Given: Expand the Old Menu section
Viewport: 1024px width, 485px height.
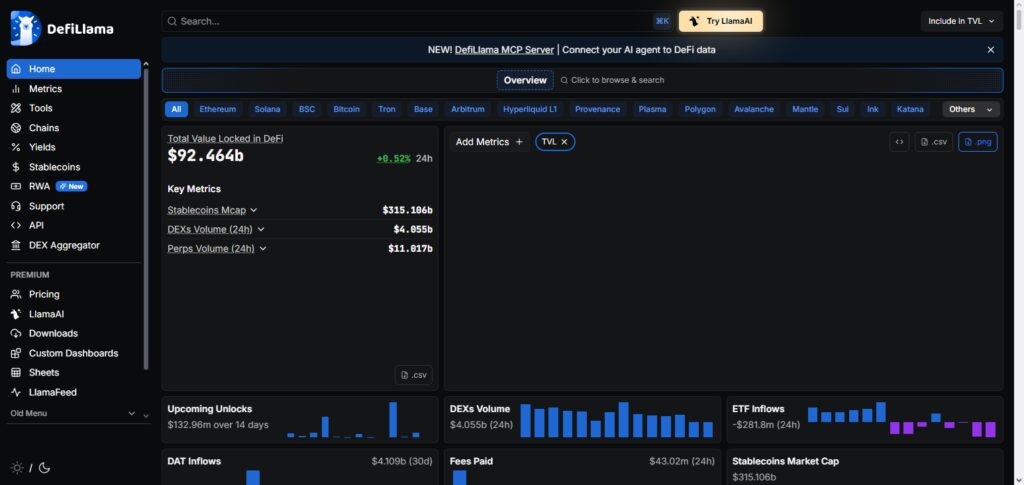Looking at the screenshot, I should coord(73,413).
